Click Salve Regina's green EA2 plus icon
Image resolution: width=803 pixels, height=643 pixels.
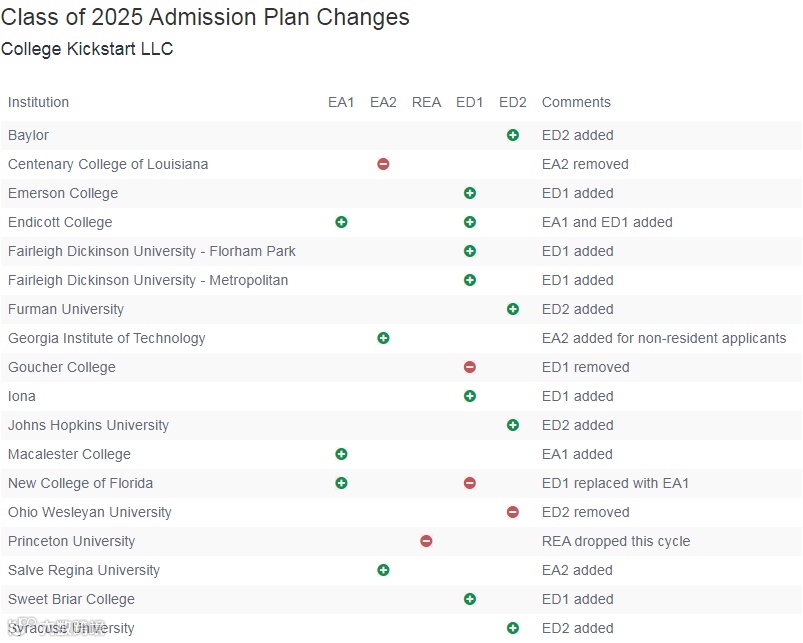[383, 570]
